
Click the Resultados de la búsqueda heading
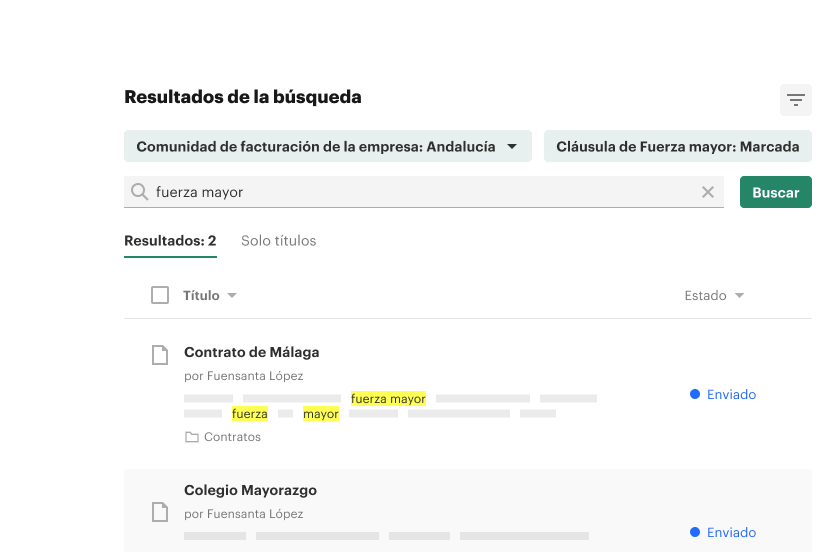[x=243, y=97]
